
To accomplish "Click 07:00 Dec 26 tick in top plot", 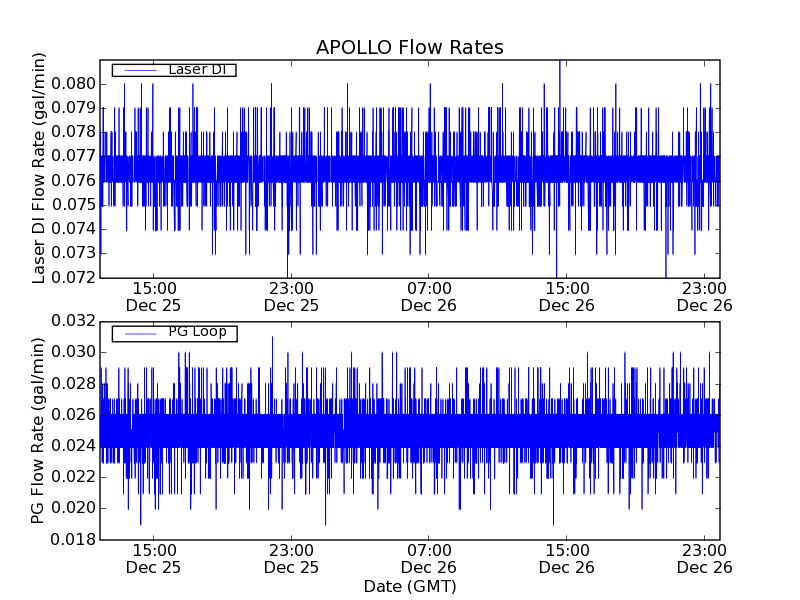I will point(430,296).
